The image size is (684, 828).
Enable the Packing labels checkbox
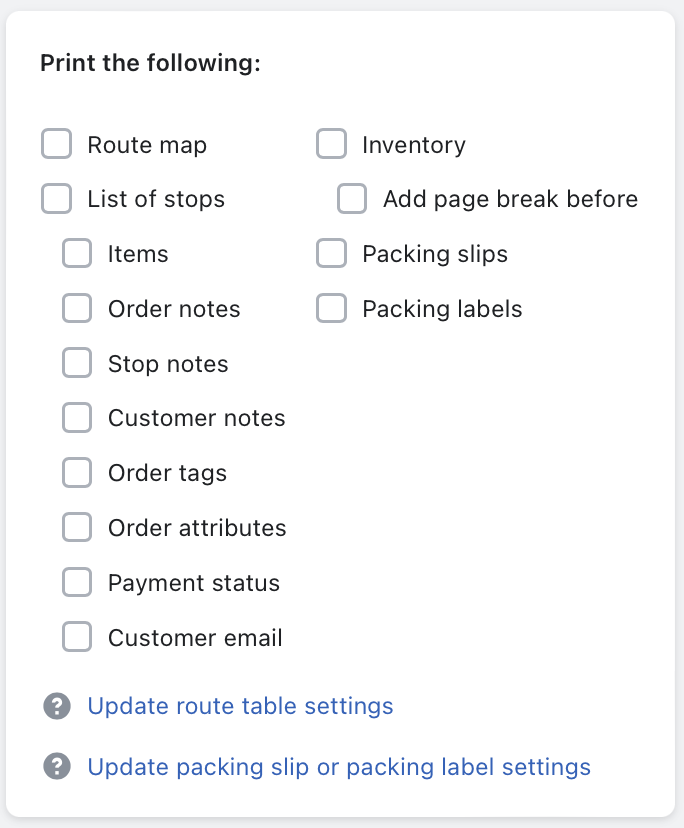[331, 308]
